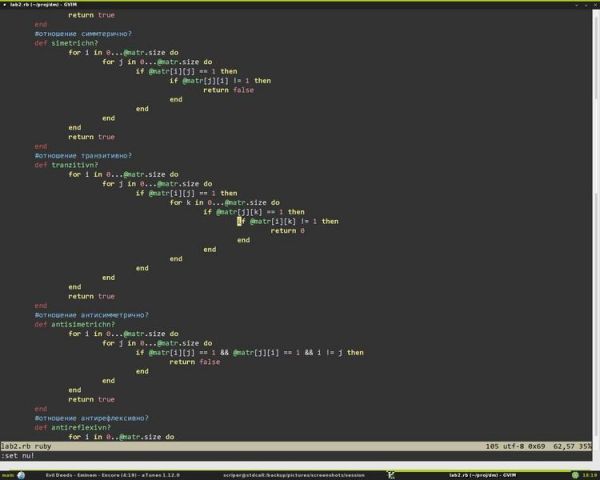Screen dimensions: 600x480
Task: Click the comment '#отношение транзитивно?'
Action: [83, 155]
